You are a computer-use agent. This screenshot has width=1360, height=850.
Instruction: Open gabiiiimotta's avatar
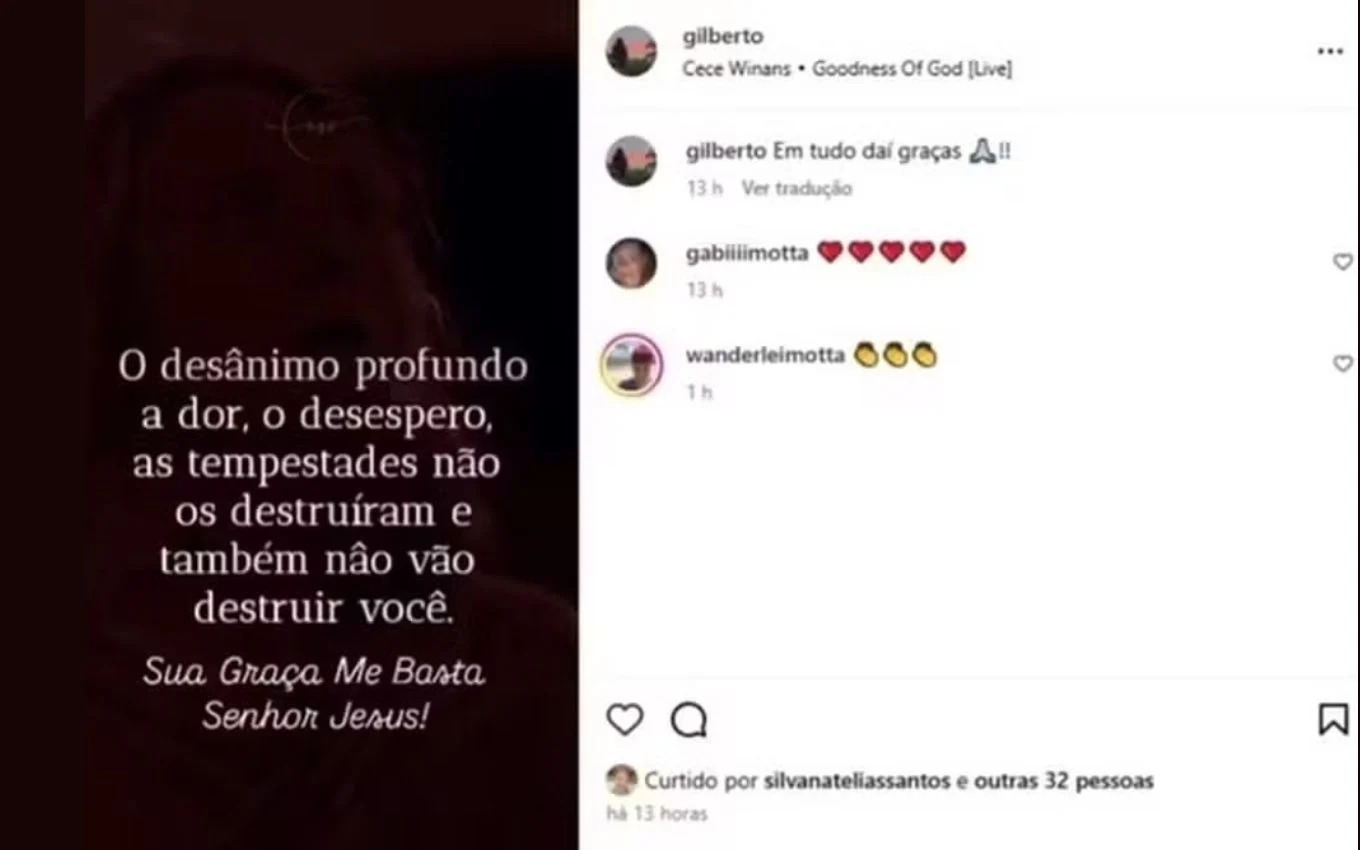[632, 263]
